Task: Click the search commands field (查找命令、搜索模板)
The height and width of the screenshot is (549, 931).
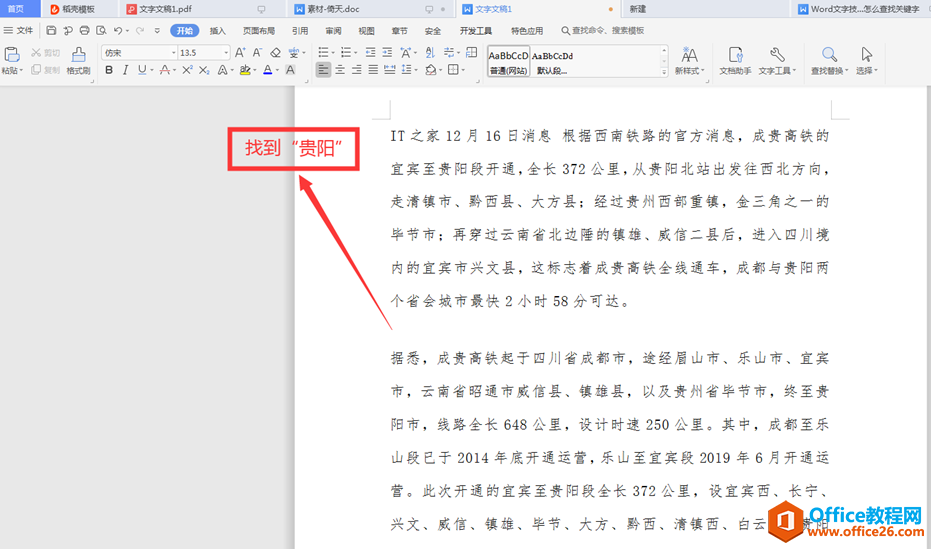Action: pyautogui.click(x=603, y=30)
